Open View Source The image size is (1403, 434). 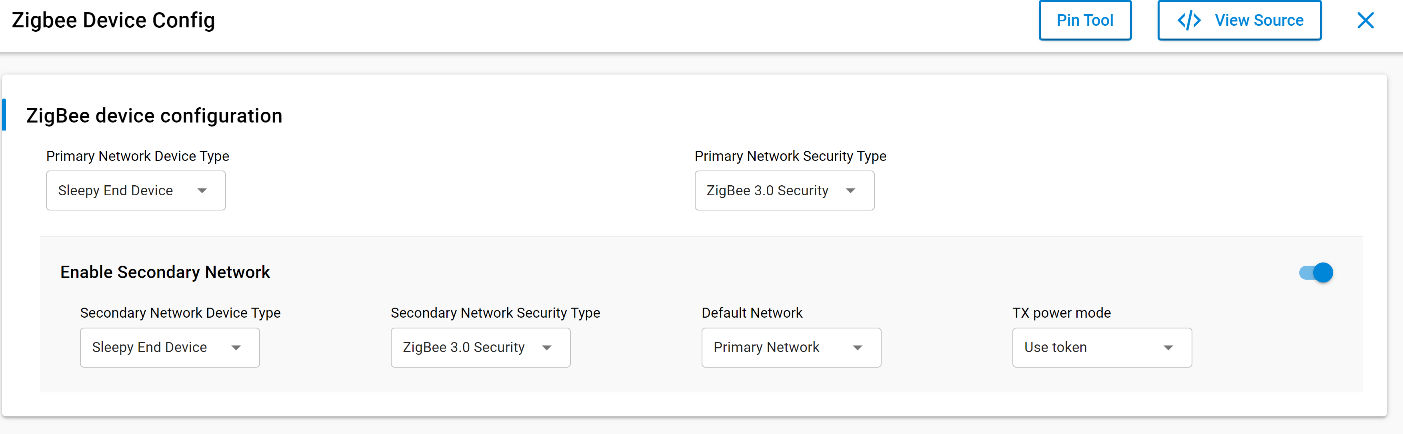click(1239, 20)
